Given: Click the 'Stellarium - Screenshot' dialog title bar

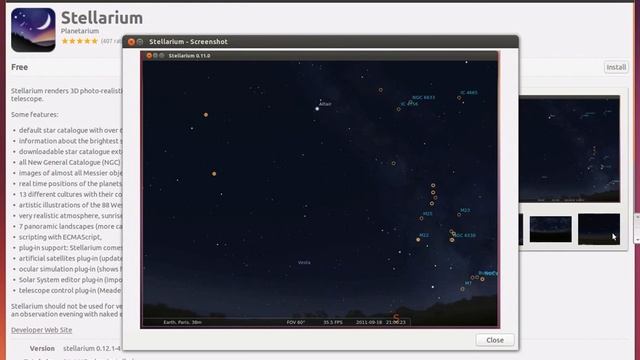Looking at the screenshot, I should point(320,42).
